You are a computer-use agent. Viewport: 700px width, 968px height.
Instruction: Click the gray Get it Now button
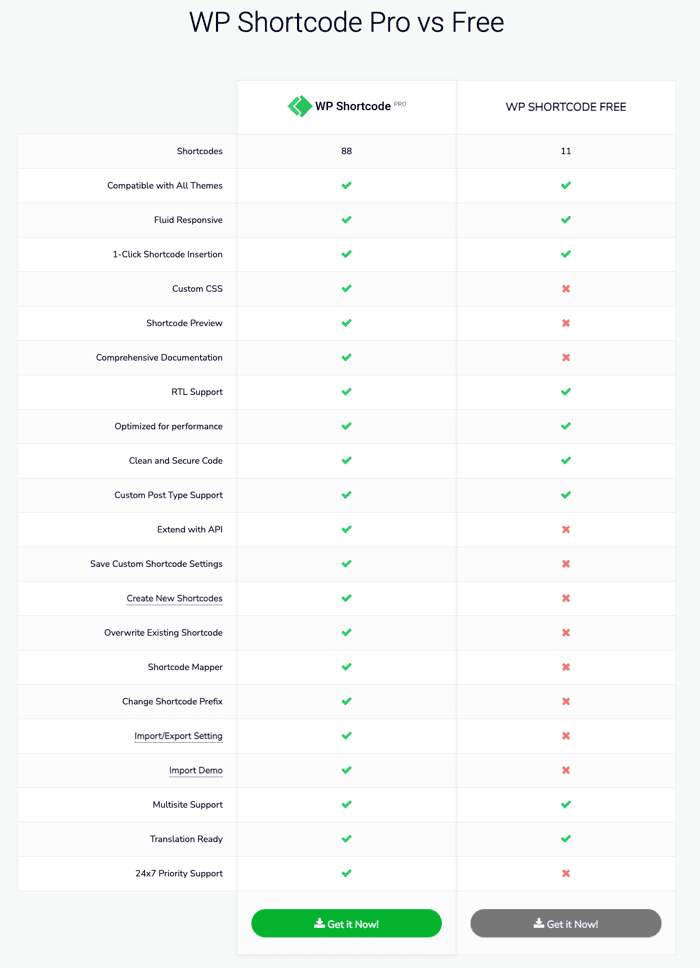[565, 923]
